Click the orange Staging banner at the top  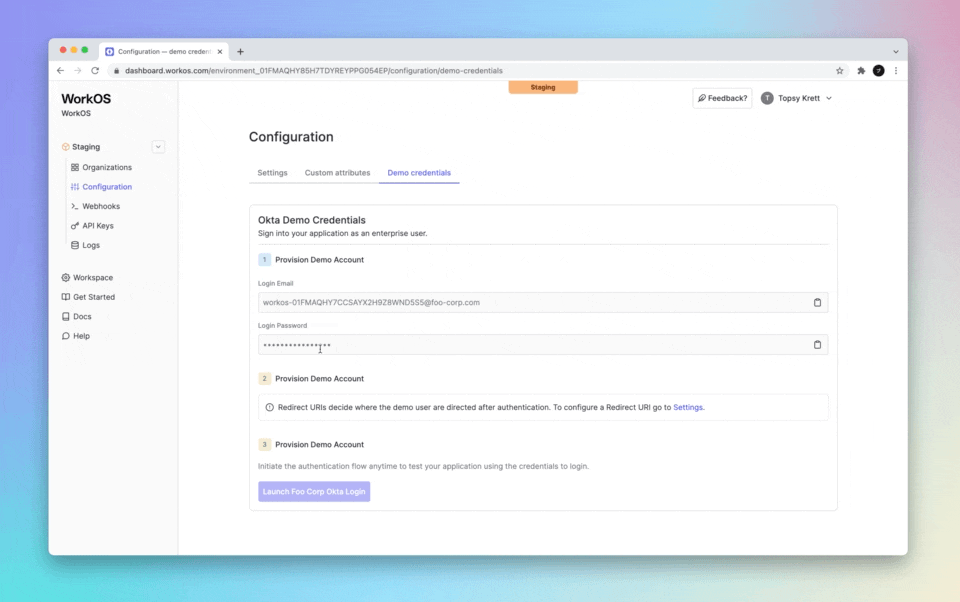tap(542, 87)
